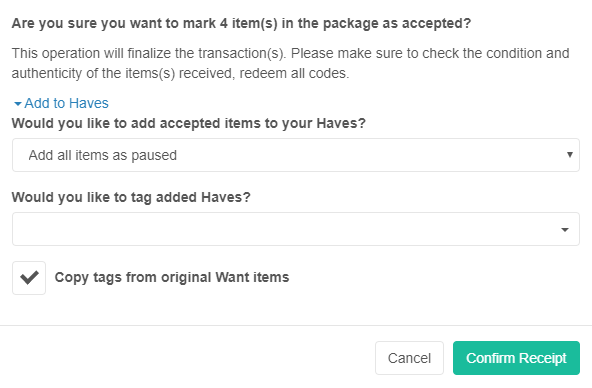The image size is (592, 388).
Task: Click the word "Receipt" on the confirm button
Action: coord(543,358)
